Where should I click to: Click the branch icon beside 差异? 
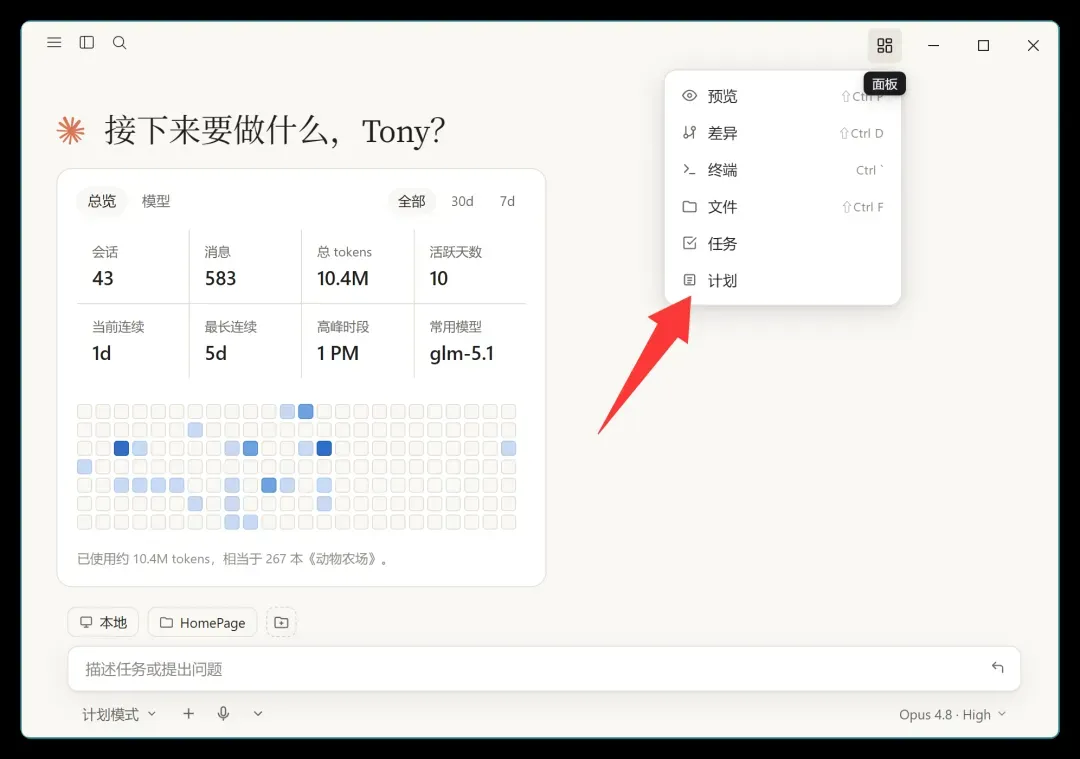pyautogui.click(x=689, y=133)
